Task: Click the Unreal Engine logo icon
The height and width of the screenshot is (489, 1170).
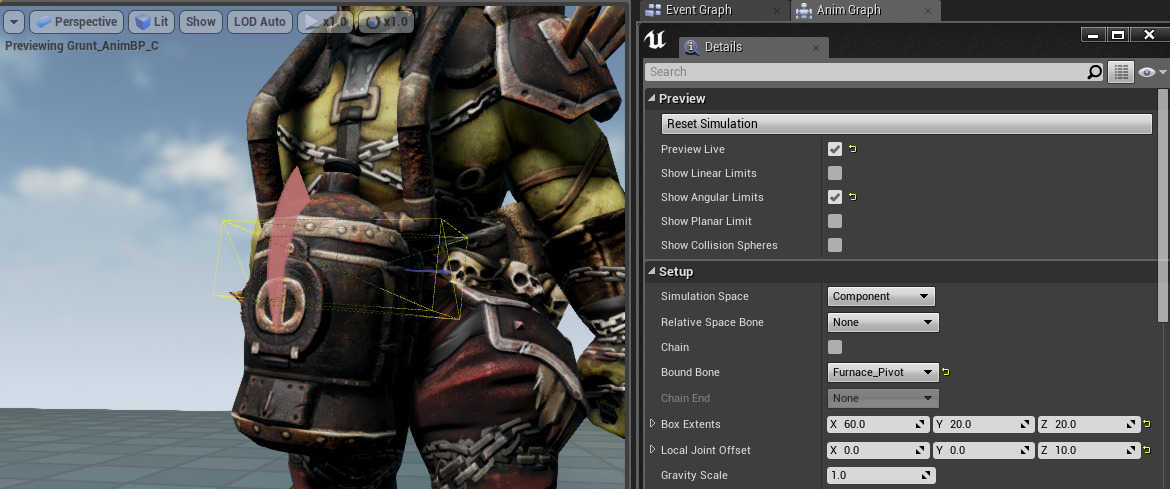Action: [x=657, y=41]
